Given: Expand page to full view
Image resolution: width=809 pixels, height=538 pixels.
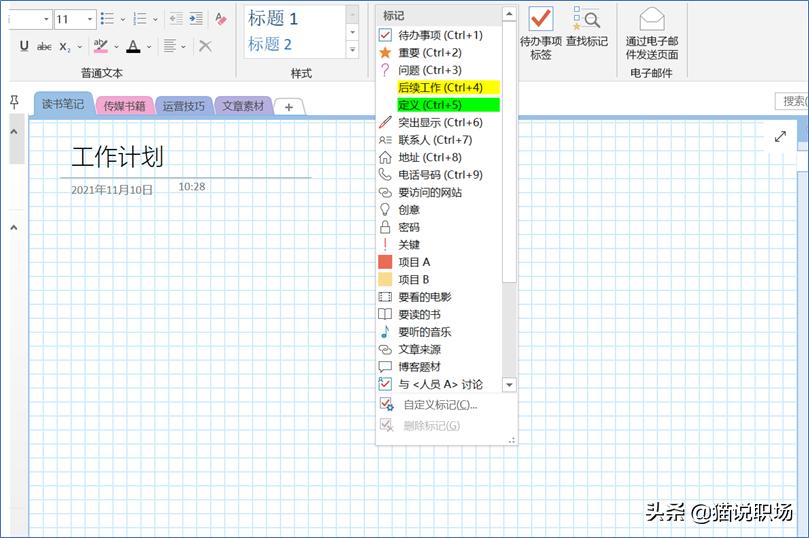Looking at the screenshot, I should (x=780, y=137).
